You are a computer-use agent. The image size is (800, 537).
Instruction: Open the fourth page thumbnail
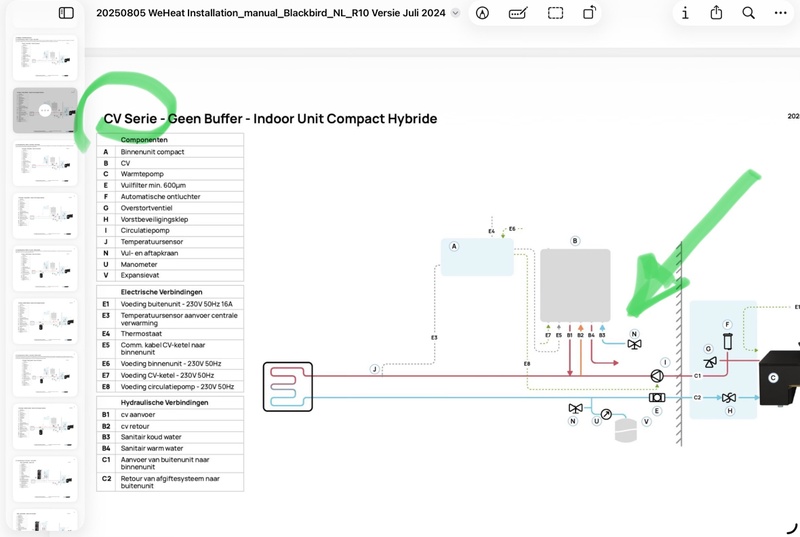point(45,216)
